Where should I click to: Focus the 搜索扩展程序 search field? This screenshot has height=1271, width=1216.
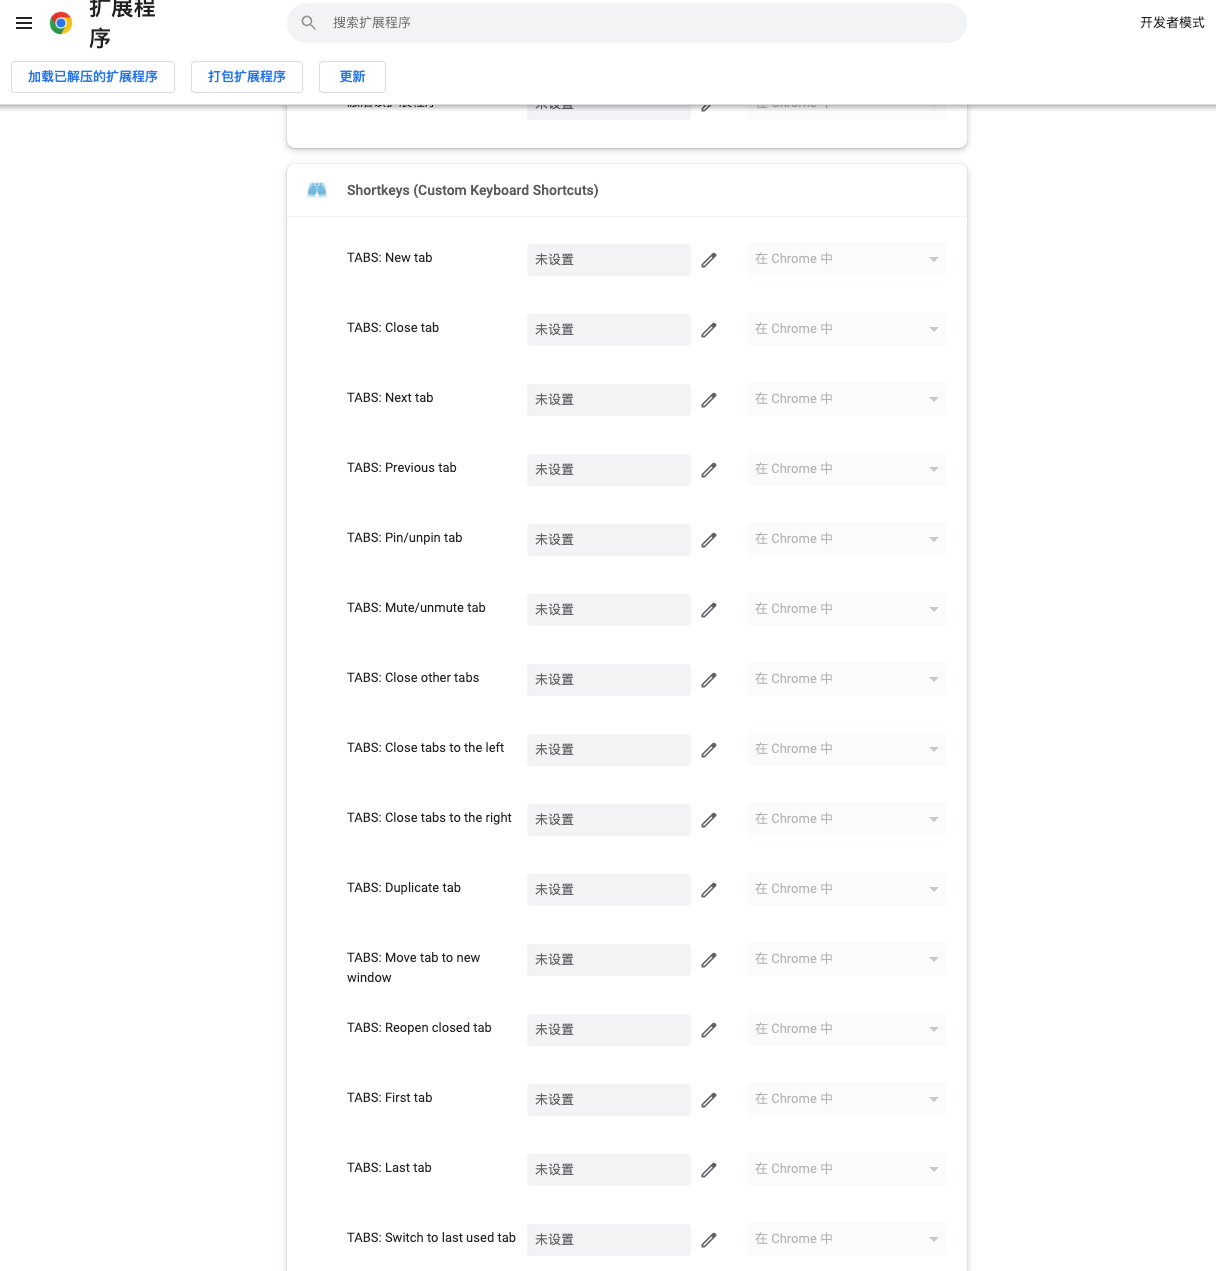(x=640, y=23)
